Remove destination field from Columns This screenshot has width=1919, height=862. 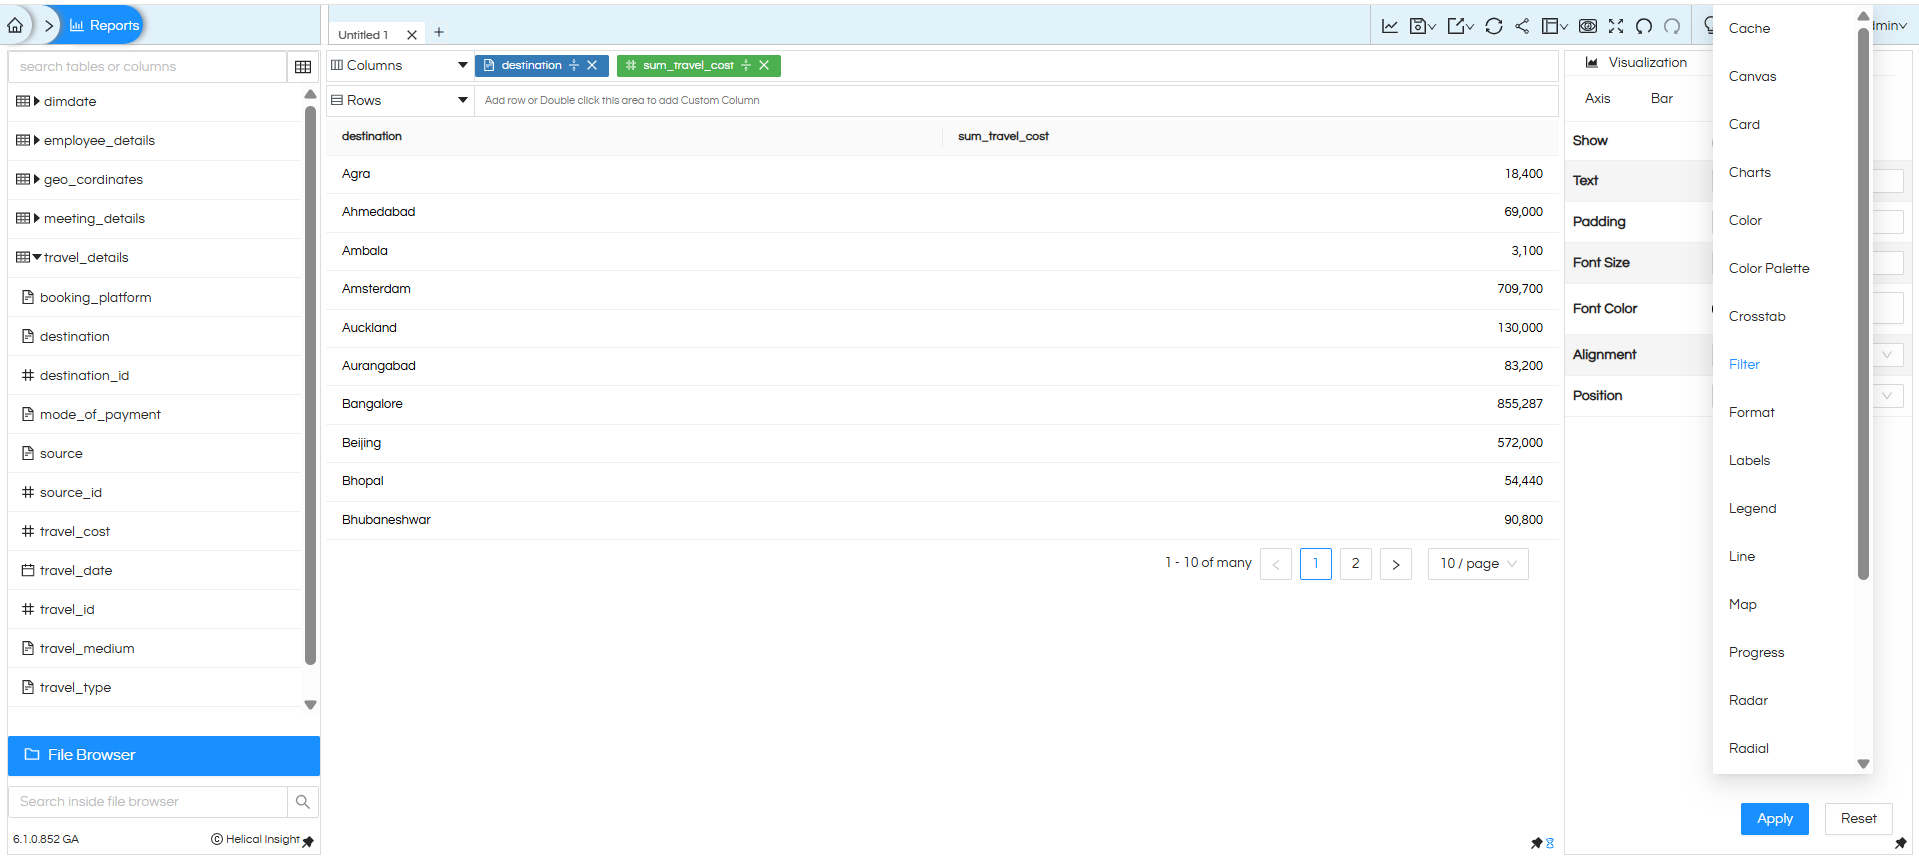click(592, 65)
